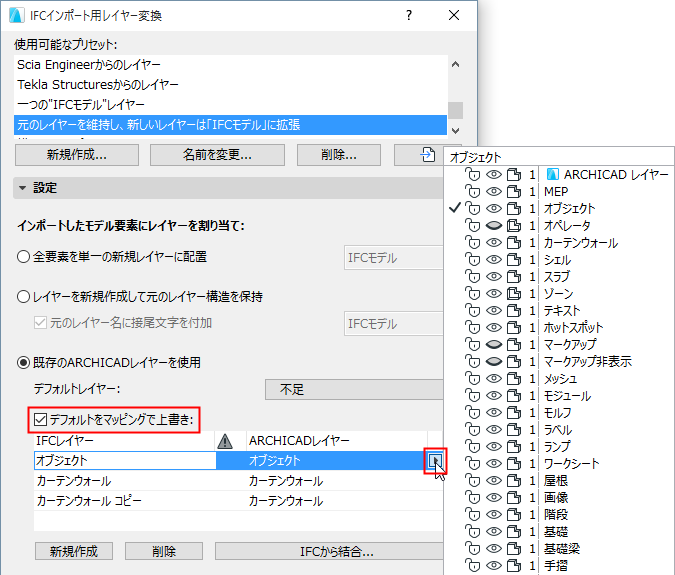Open the デフォルトレイヤー dropdown showing 不足
This screenshot has height=575, width=675.
(354, 390)
